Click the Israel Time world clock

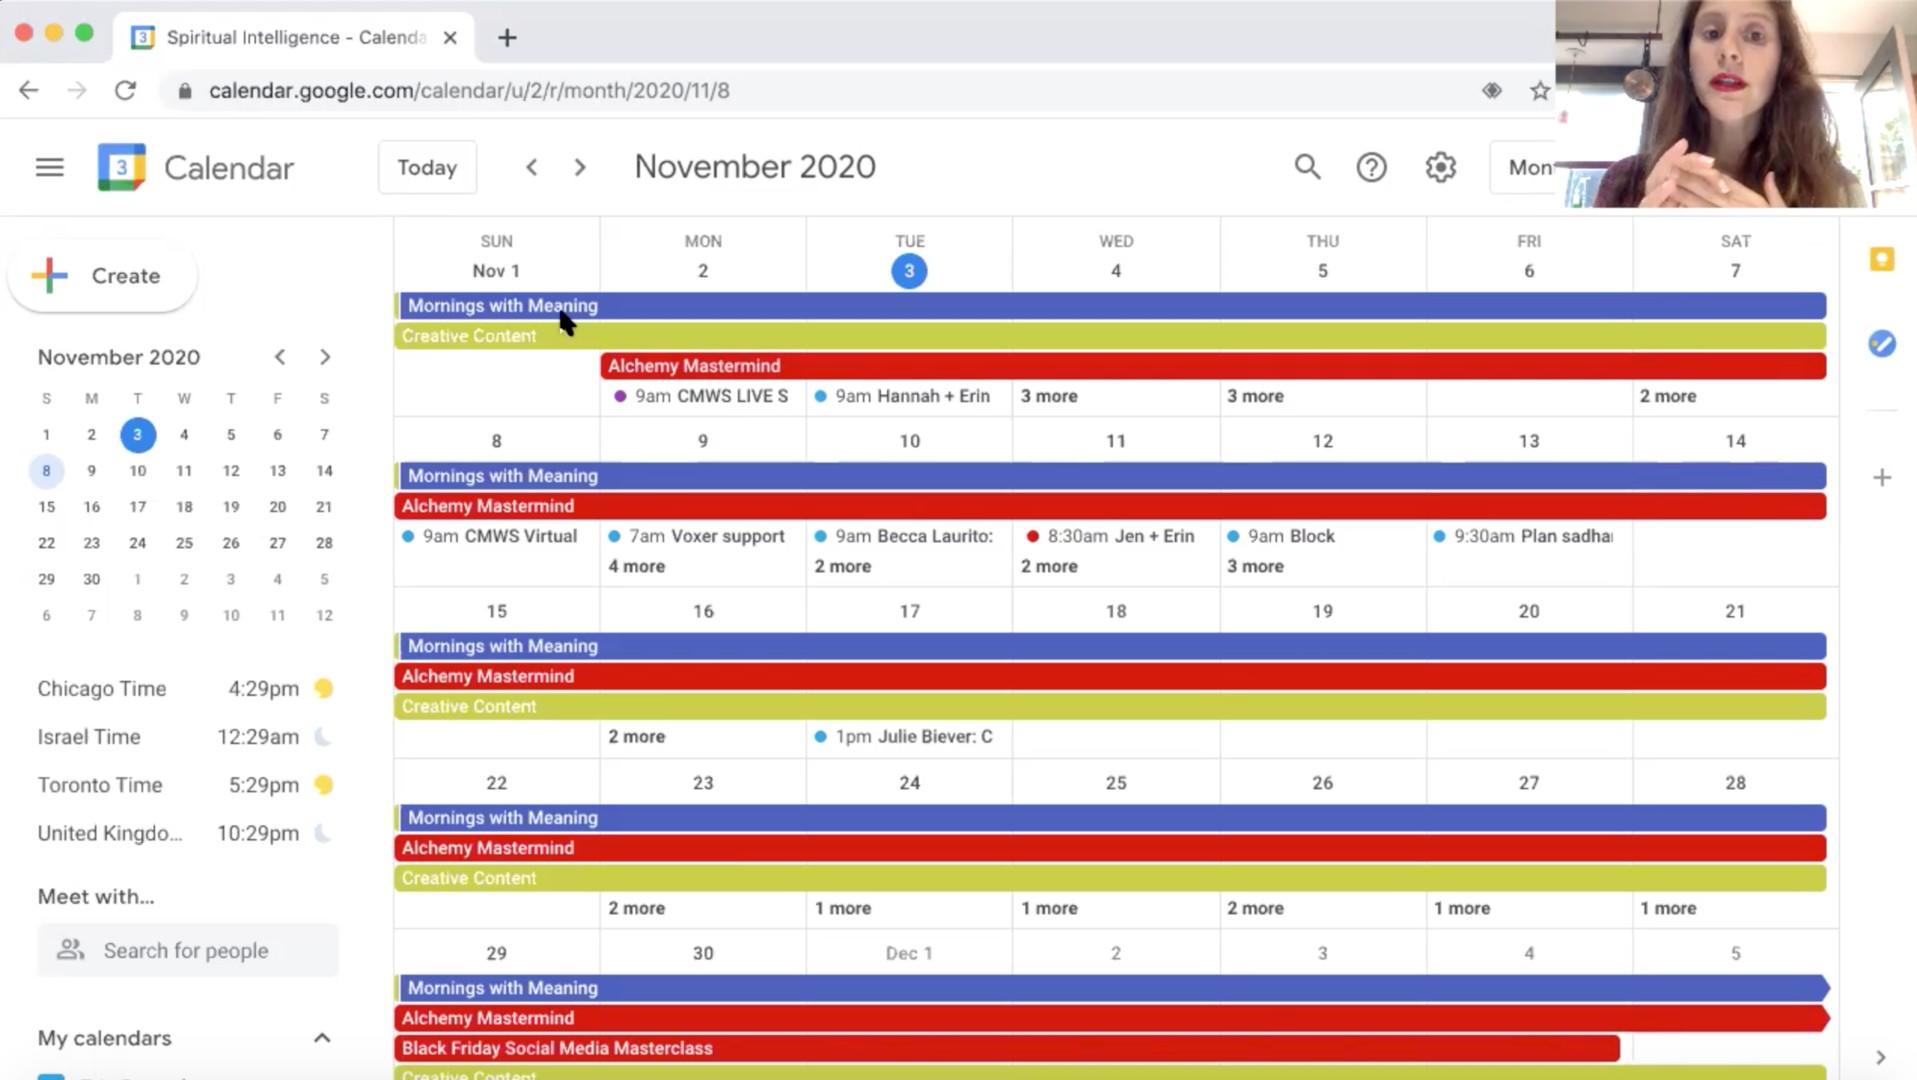tap(186, 737)
